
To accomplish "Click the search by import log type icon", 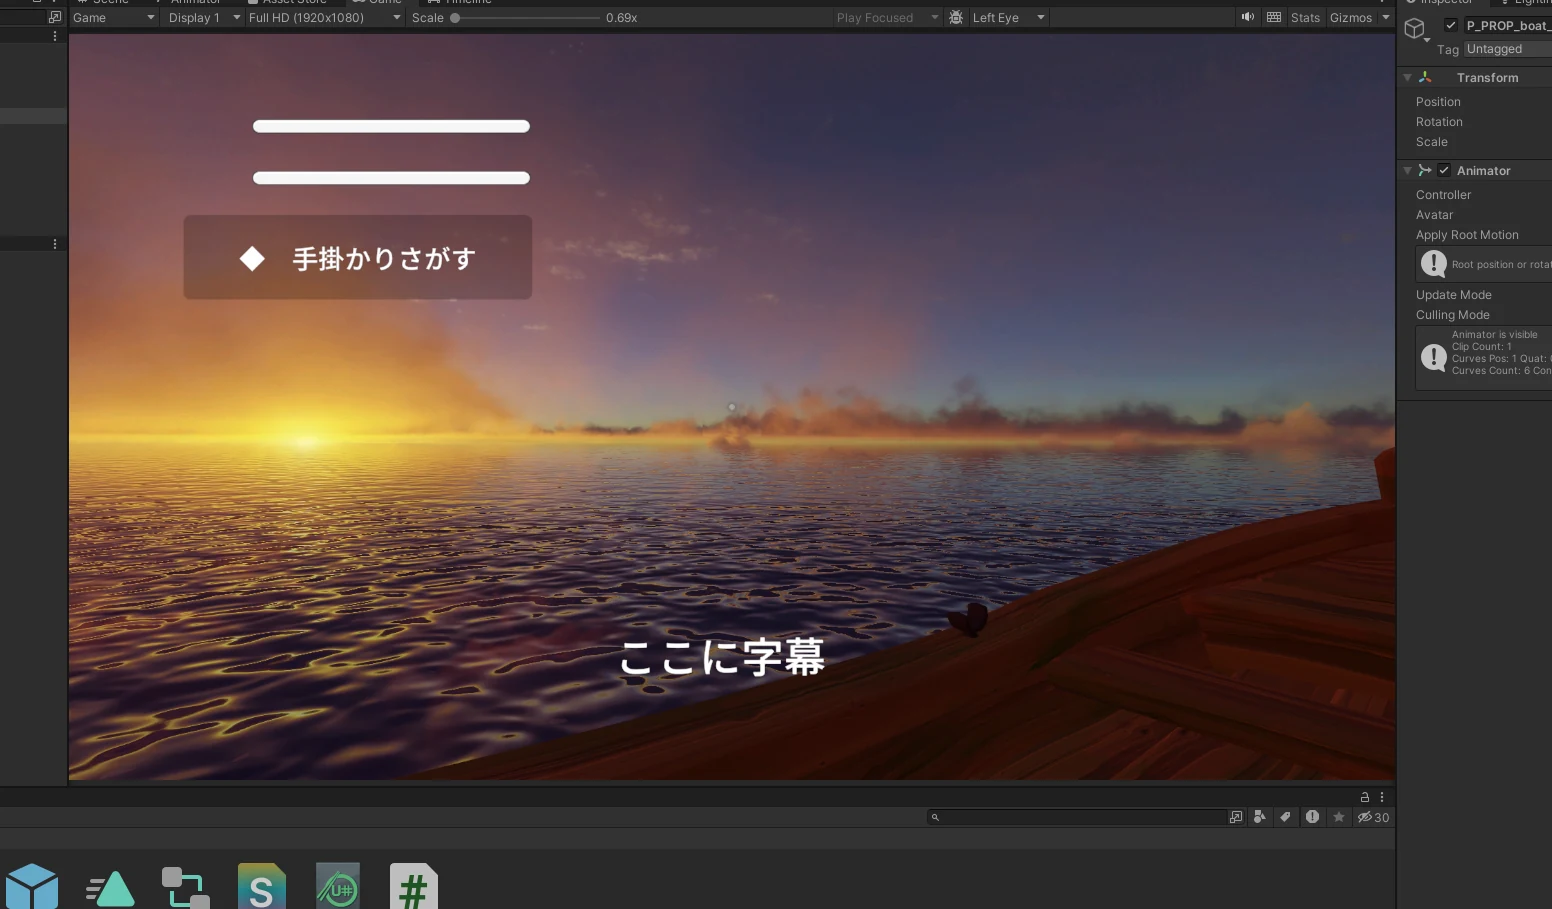I will tap(1312, 817).
